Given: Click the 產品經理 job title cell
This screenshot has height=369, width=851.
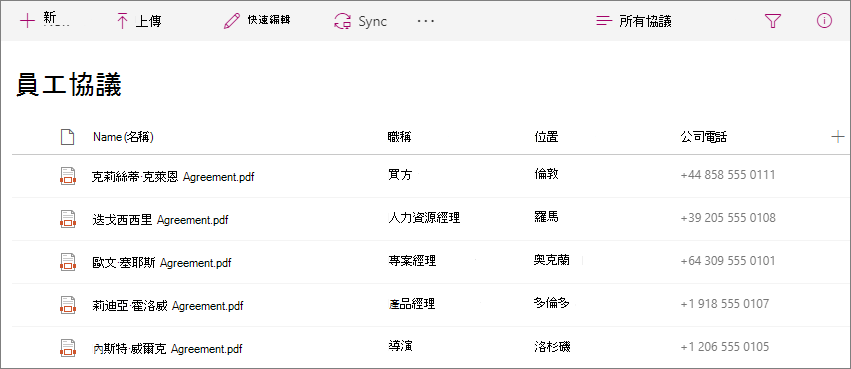Looking at the screenshot, I should pos(412,303).
